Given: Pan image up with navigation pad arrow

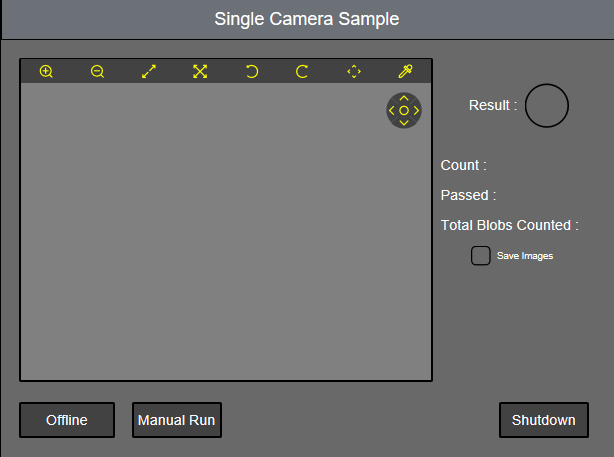Looking at the screenshot, I should (404, 98).
